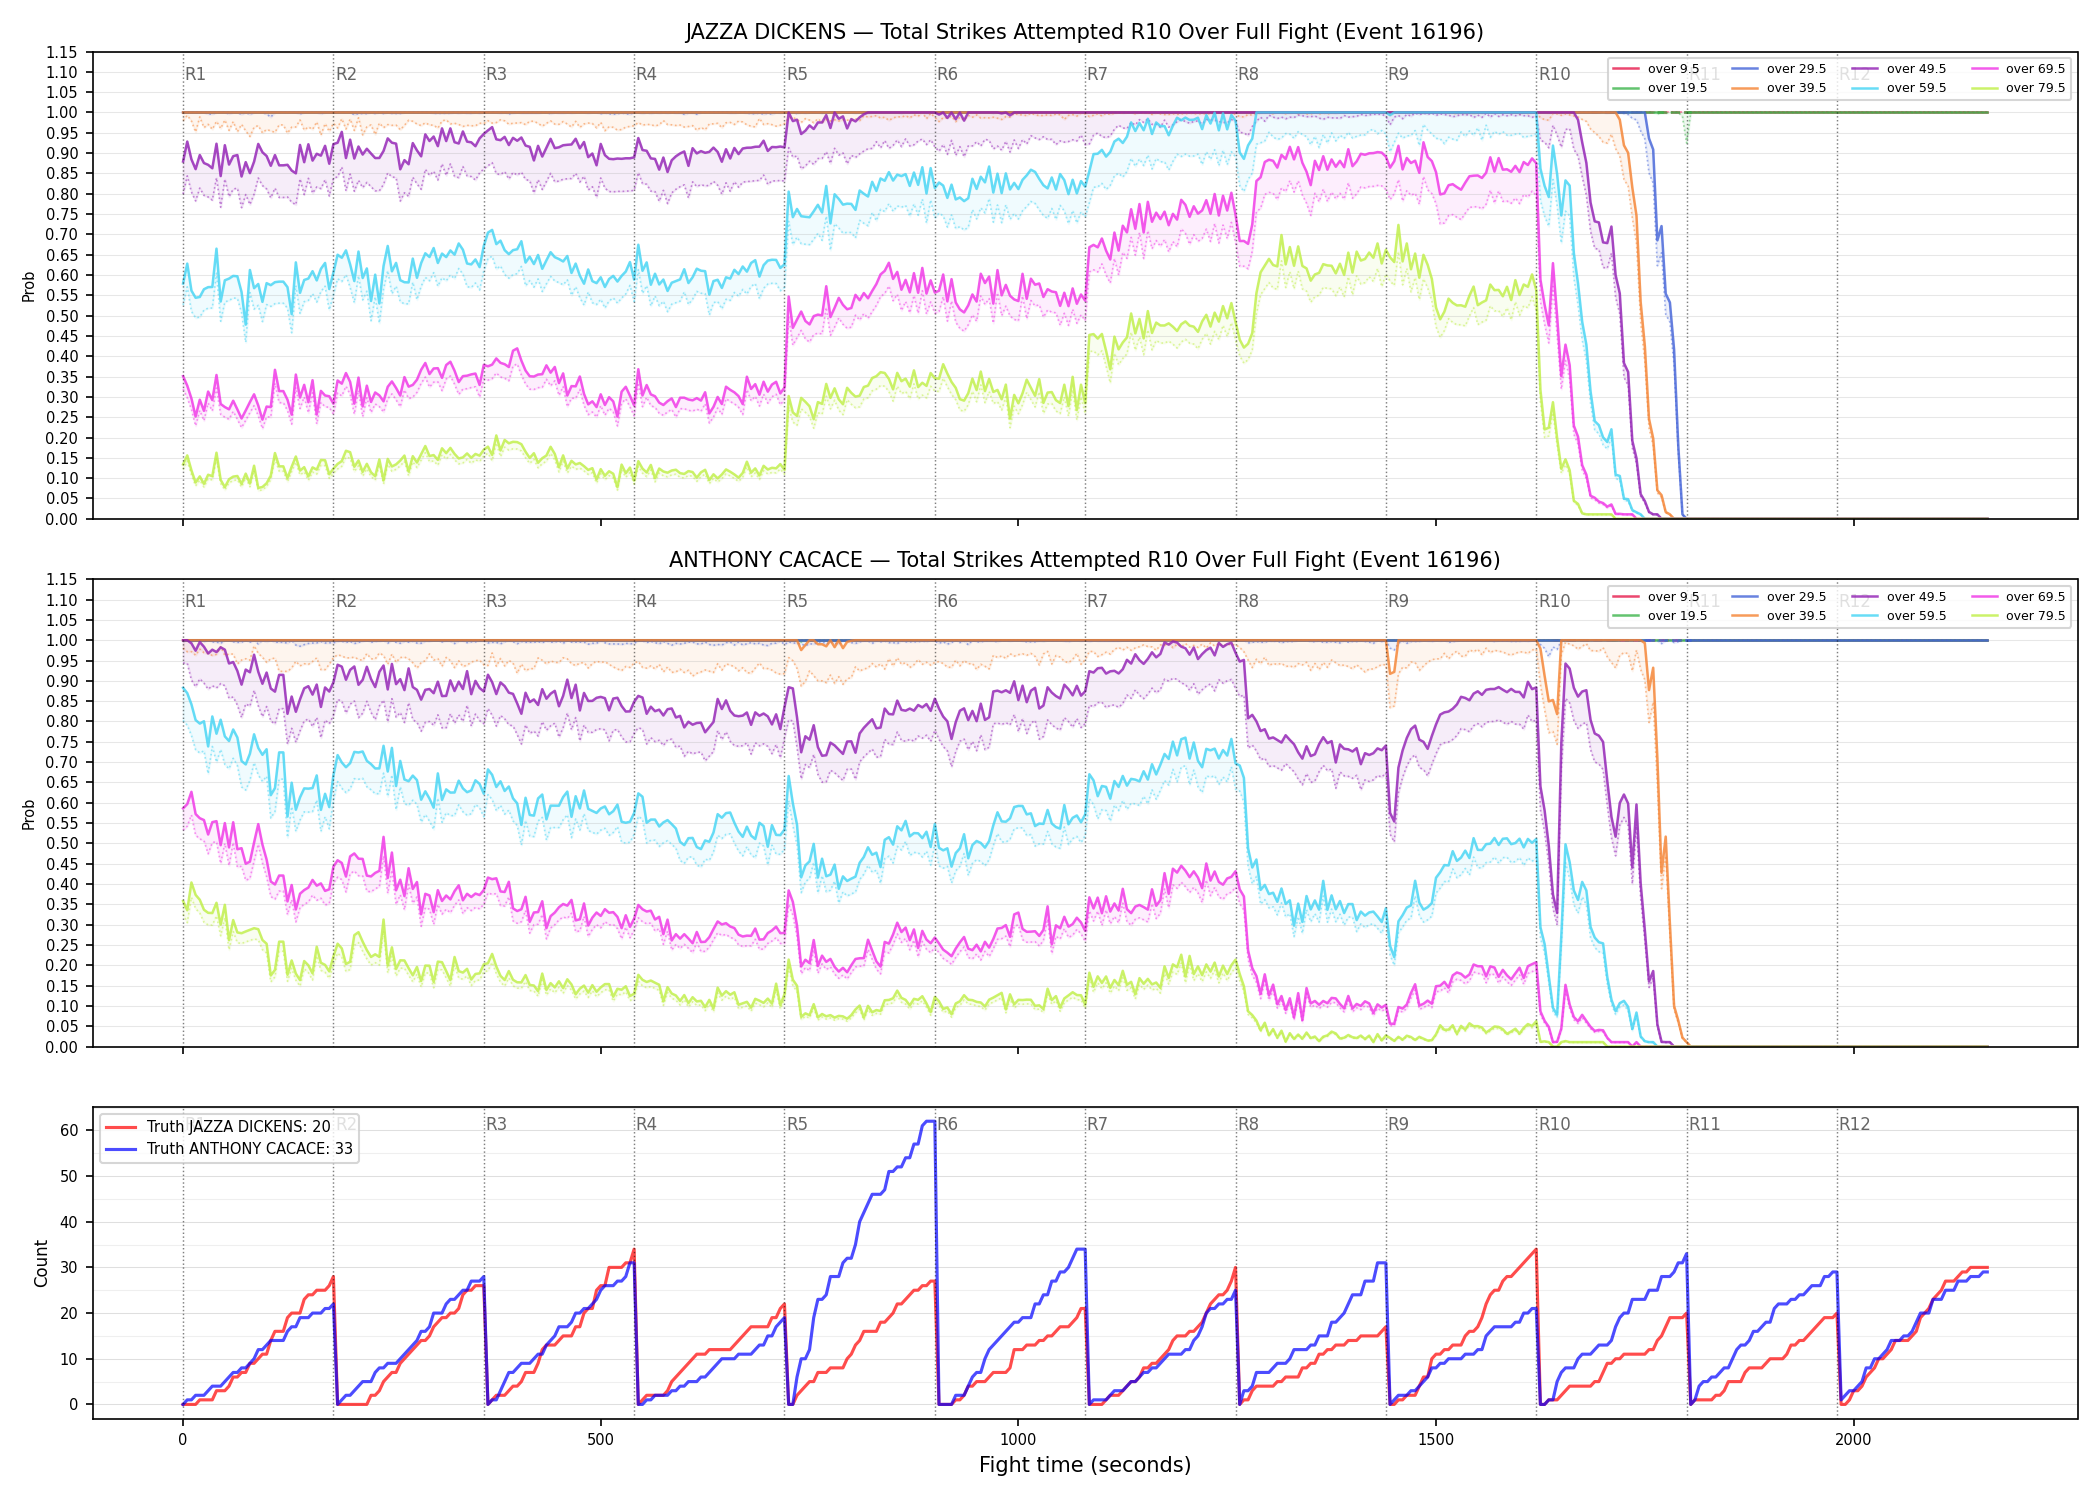Click the 'Prob' y-axis label of top chart
Viewport: 2100px width, 1500px height.
(29, 286)
